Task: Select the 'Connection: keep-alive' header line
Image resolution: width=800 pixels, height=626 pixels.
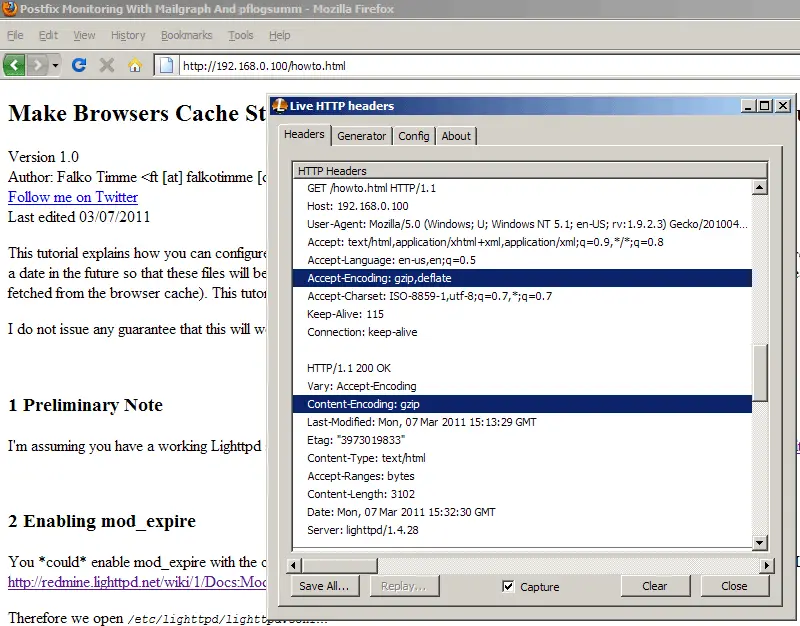Action: pos(522,332)
